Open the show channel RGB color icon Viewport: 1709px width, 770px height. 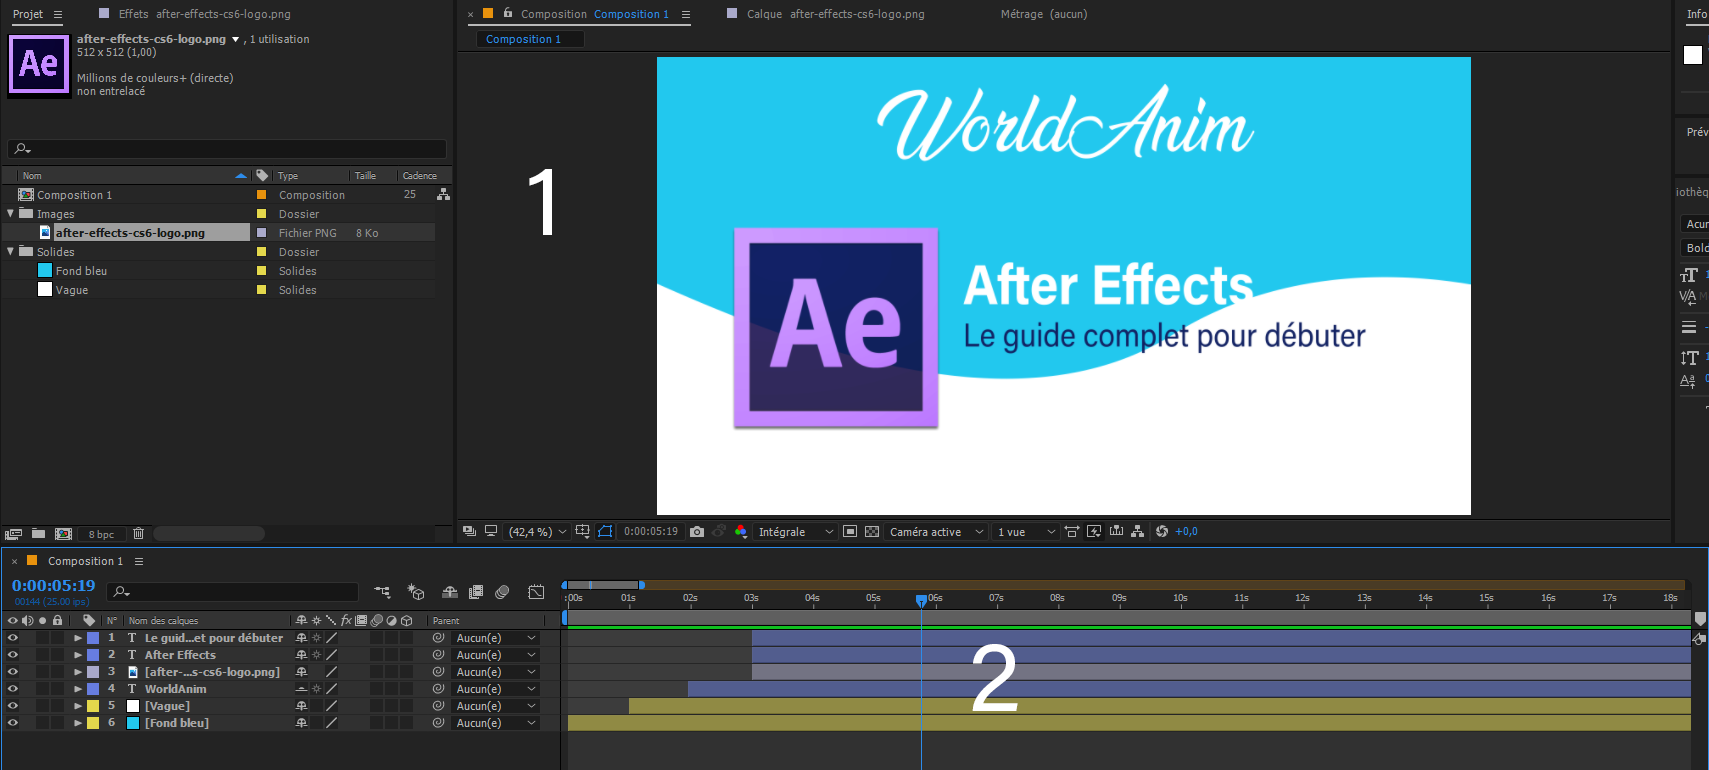point(741,532)
